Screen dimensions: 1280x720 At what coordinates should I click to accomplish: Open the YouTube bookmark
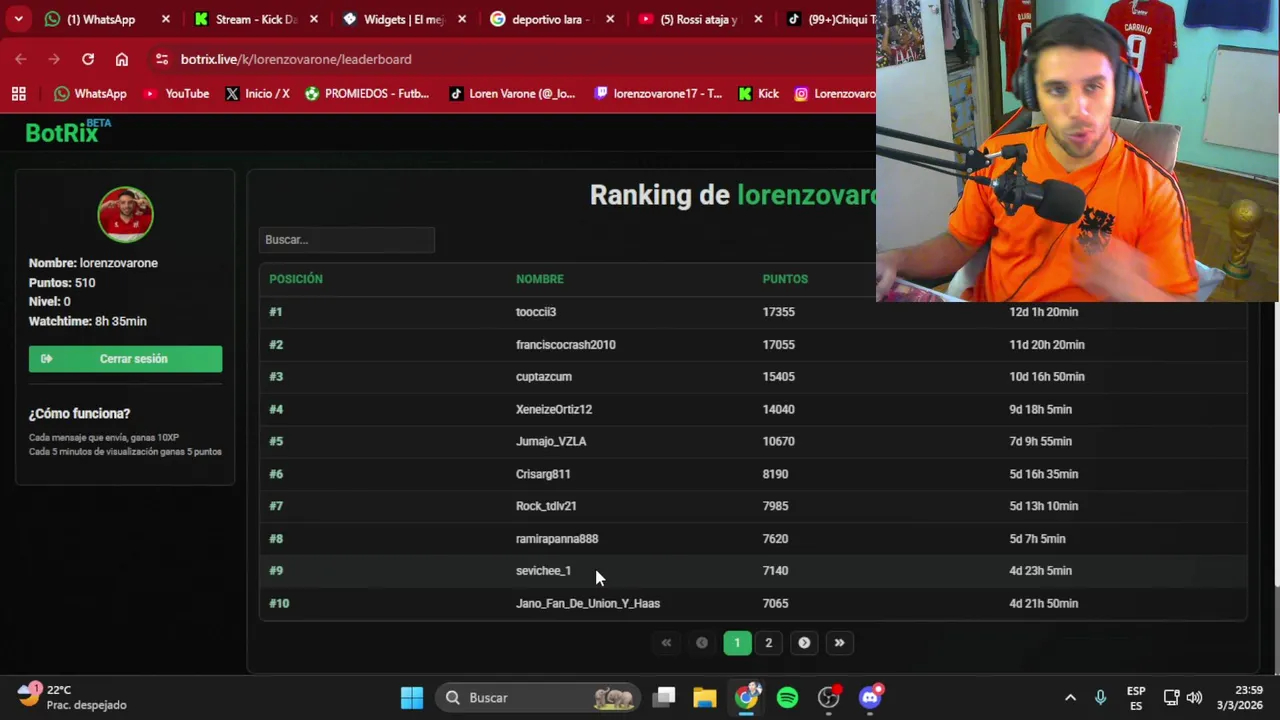pyautogui.click(x=176, y=93)
